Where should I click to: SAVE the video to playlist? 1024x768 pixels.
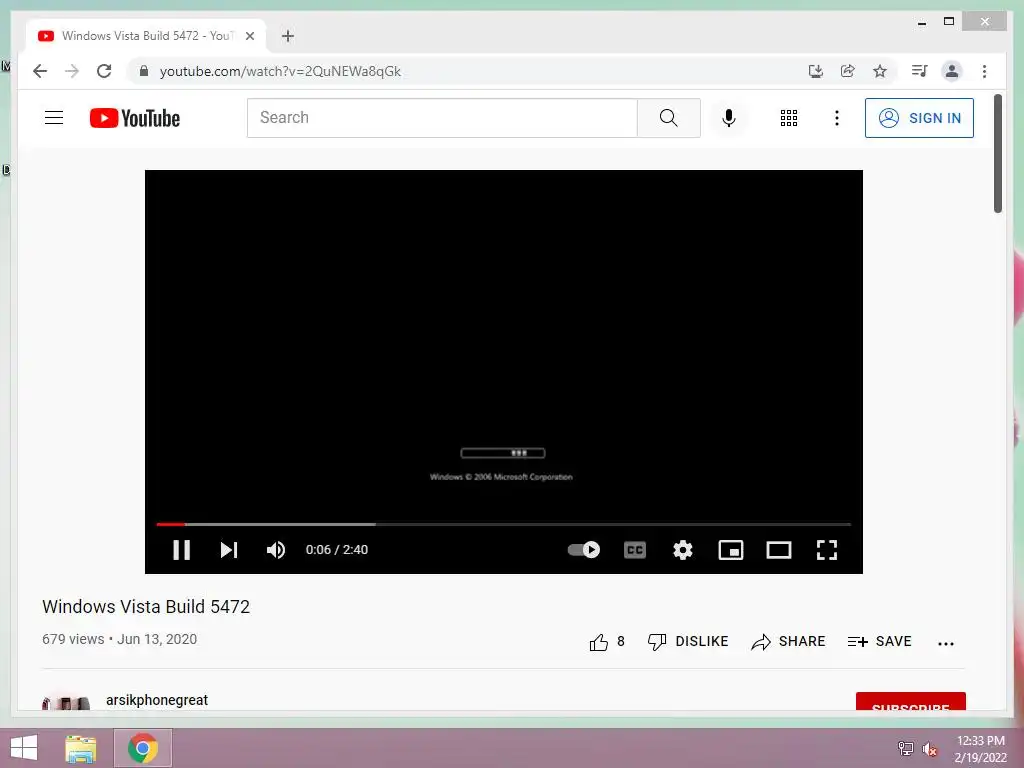pyautogui.click(x=880, y=642)
